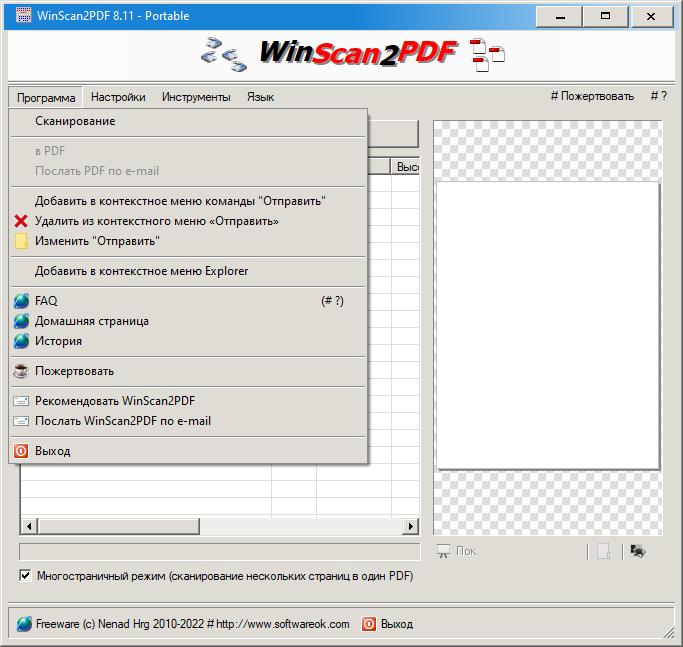Click the PDF pages icon in the banner
Screen dimensions: 683x647
coord(487,55)
